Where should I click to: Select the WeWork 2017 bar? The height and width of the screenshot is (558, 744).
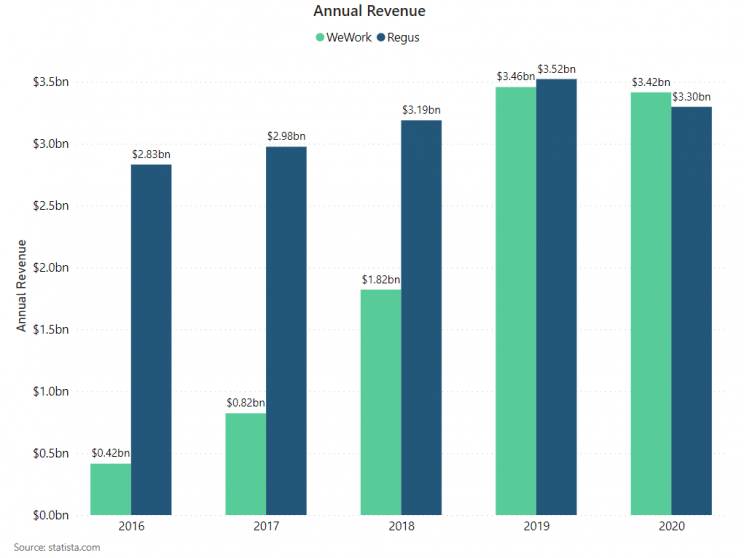246,464
